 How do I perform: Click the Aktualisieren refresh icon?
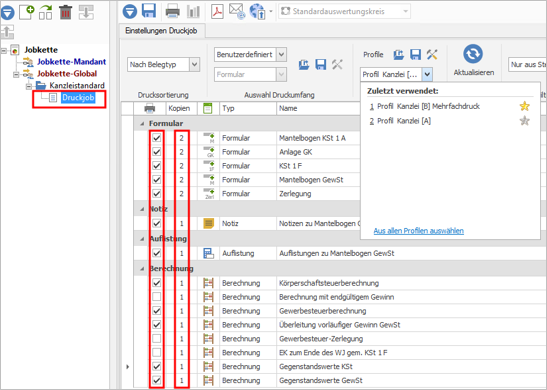pos(473,54)
